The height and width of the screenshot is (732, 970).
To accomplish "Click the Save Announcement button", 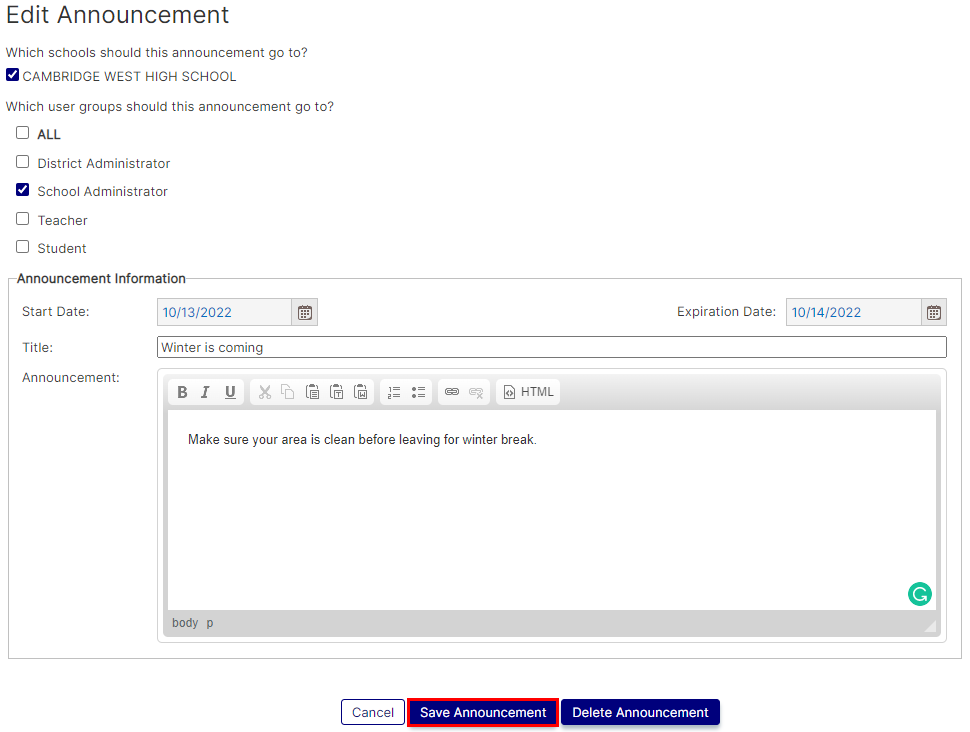I will click(x=483, y=712).
